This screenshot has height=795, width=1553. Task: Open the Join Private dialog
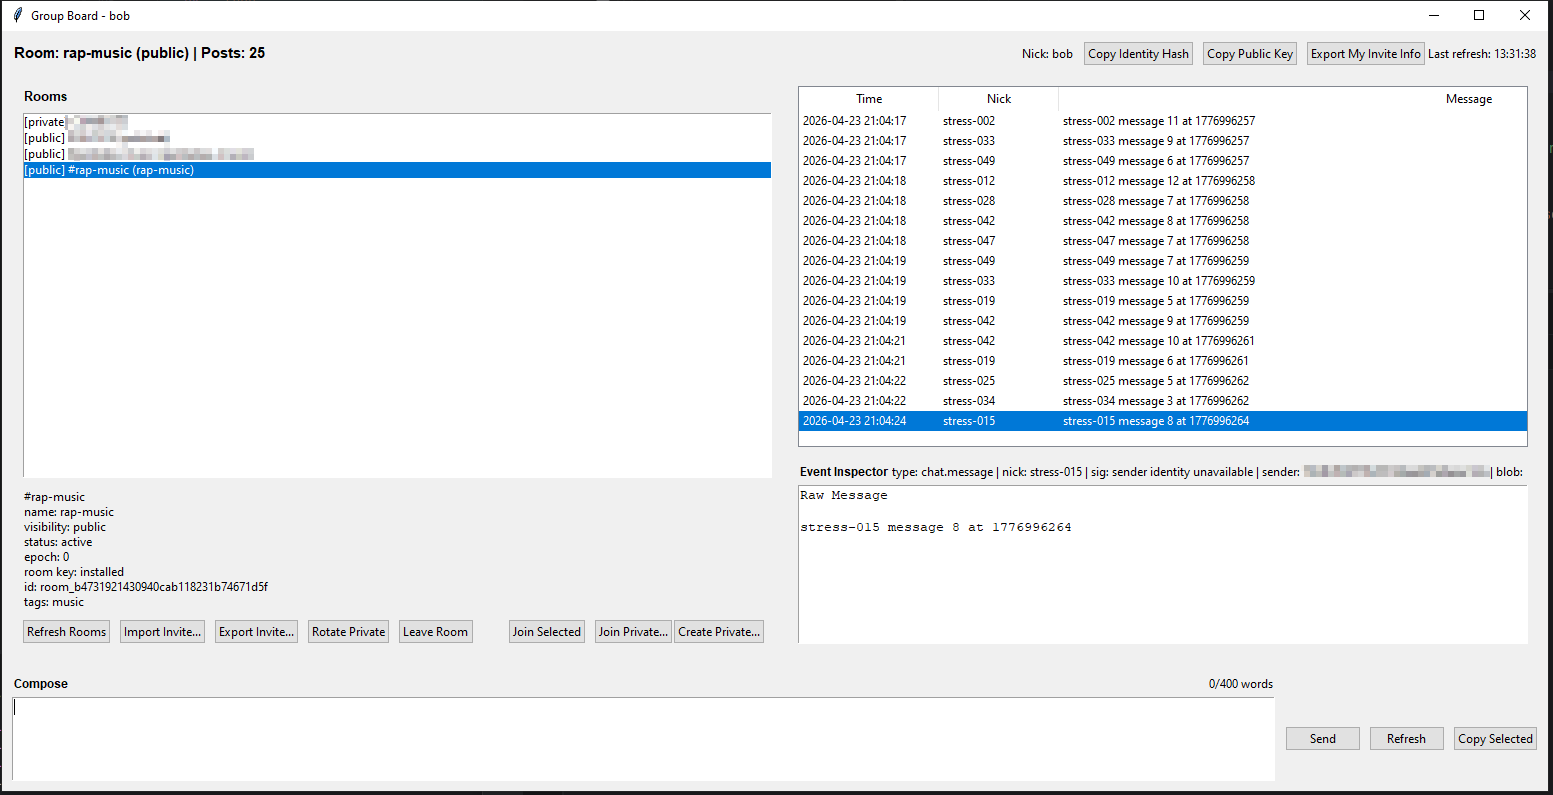pyautogui.click(x=633, y=632)
